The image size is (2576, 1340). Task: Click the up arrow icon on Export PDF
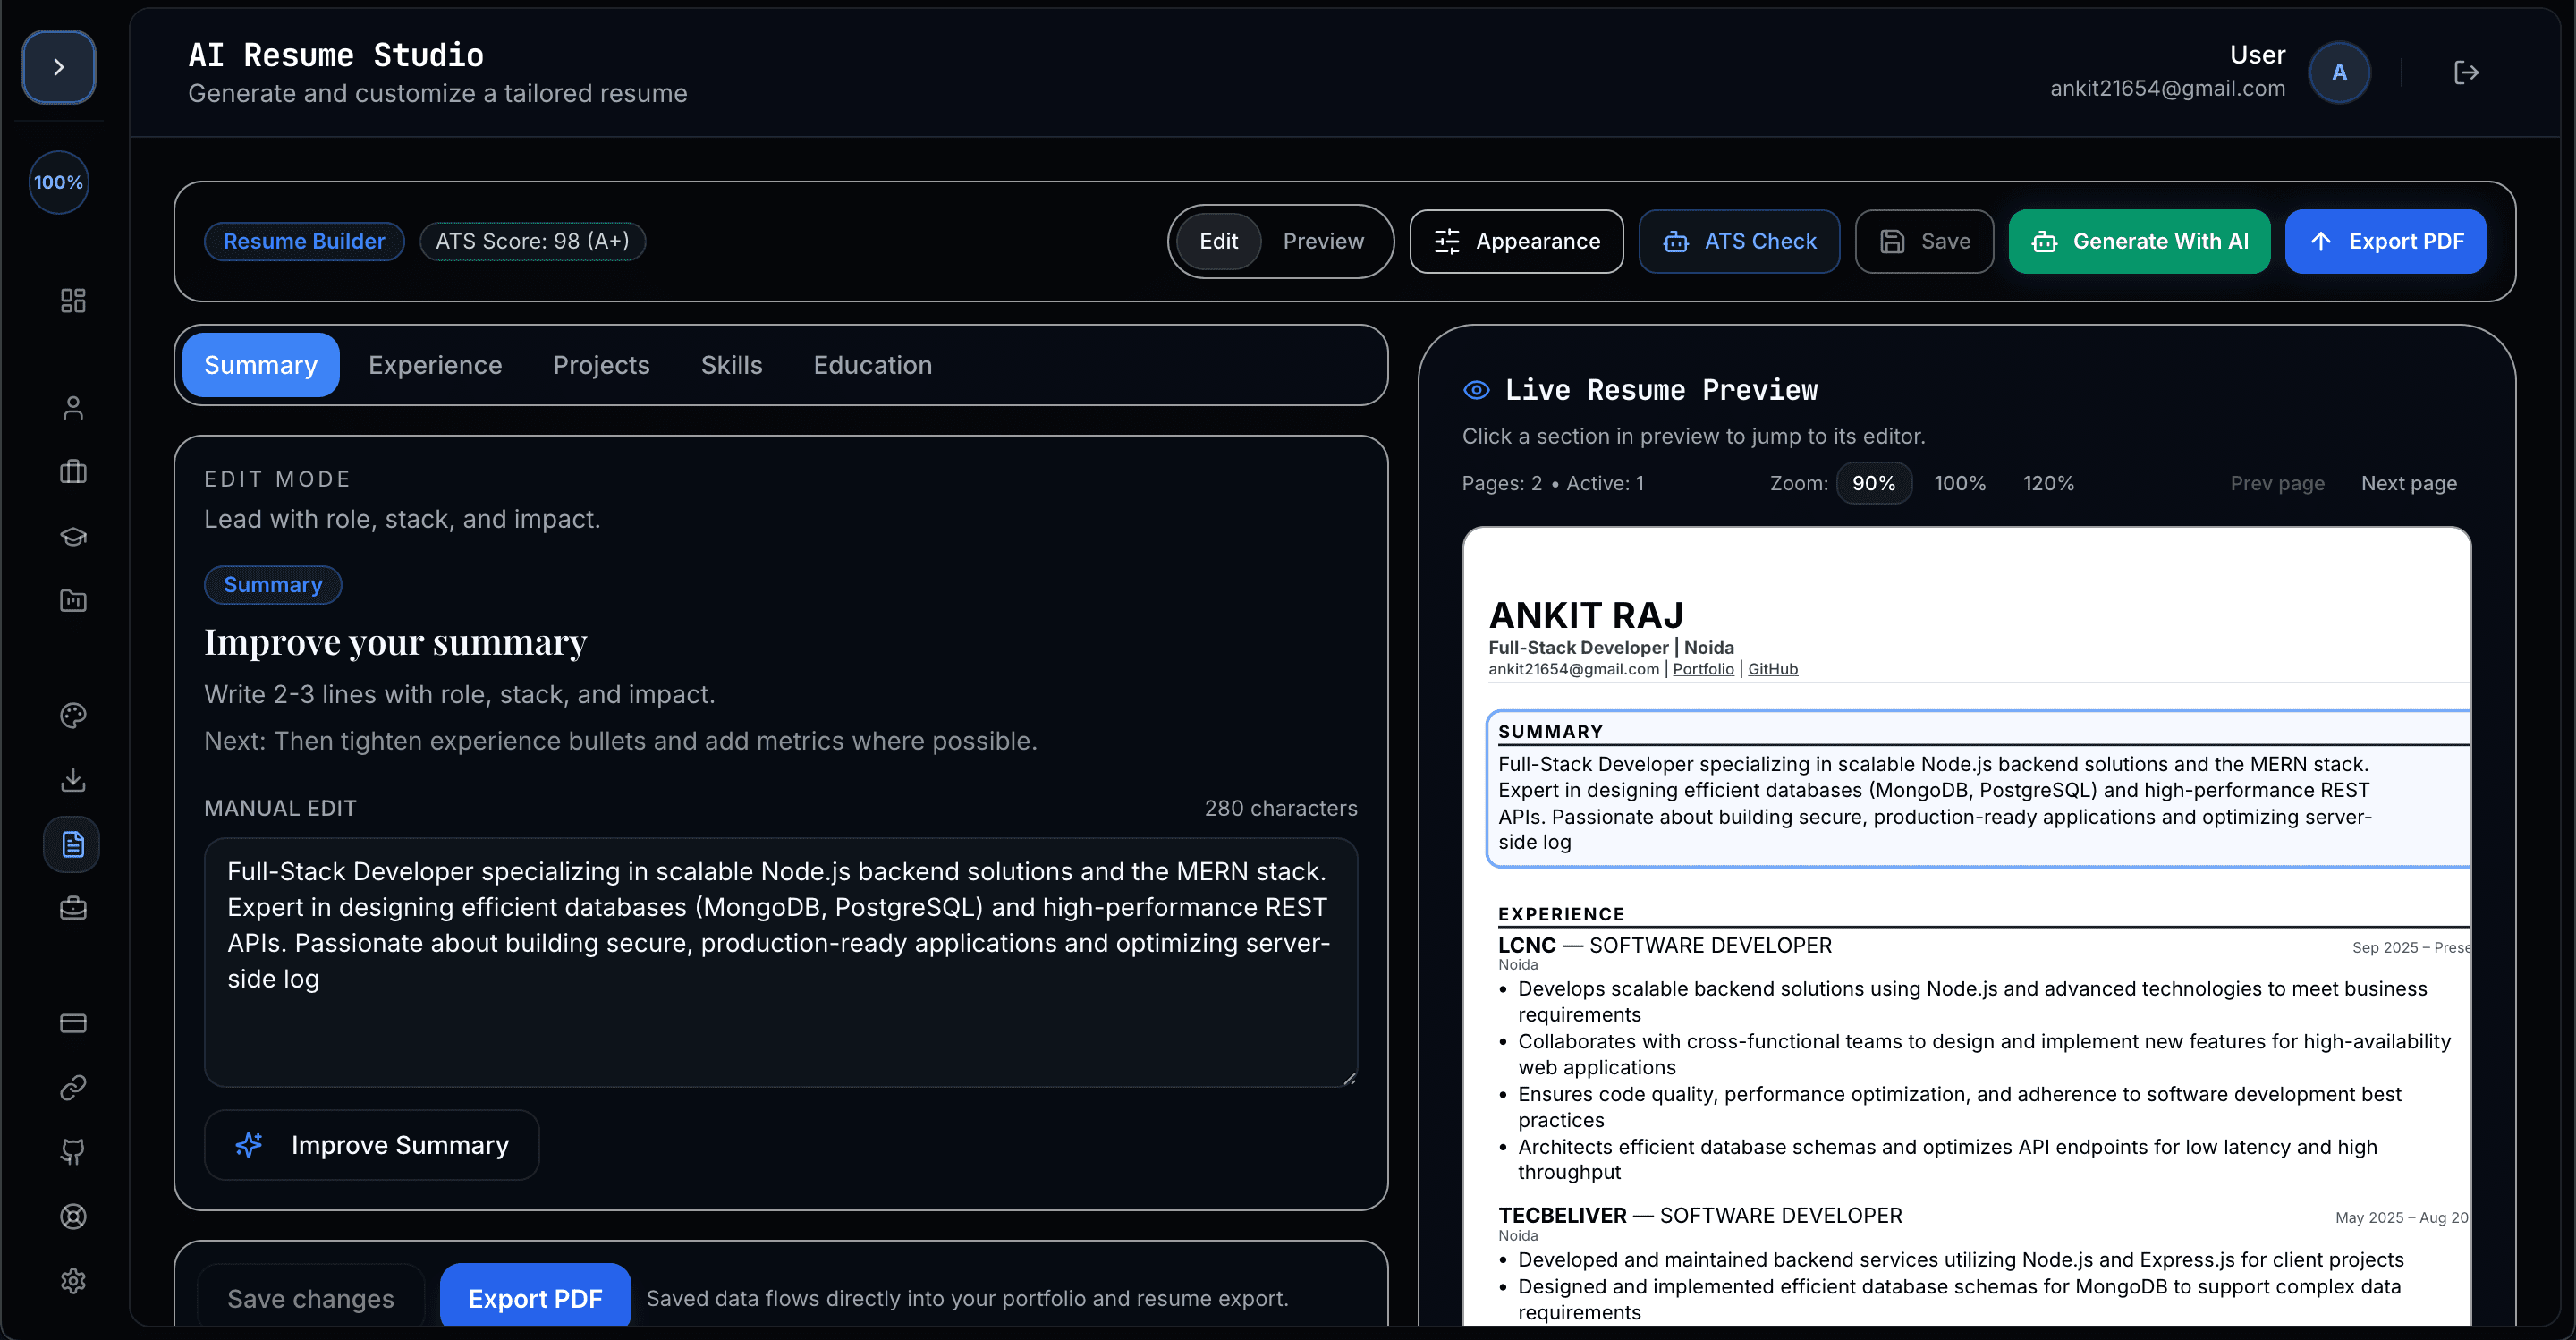coord(2321,241)
